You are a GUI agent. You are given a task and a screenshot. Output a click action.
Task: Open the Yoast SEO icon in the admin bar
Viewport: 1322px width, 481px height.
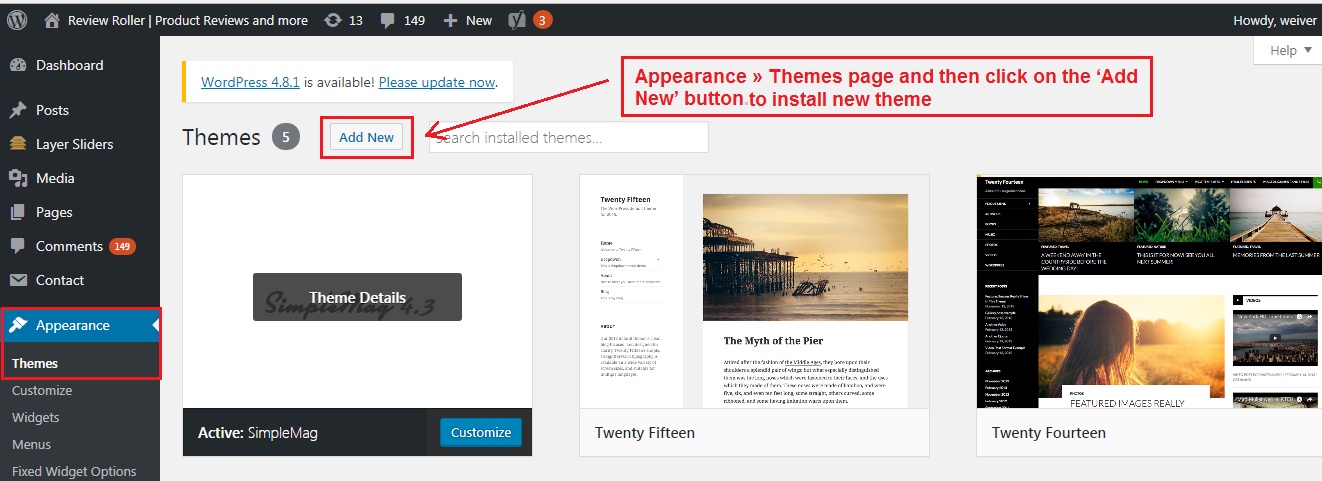[x=516, y=20]
